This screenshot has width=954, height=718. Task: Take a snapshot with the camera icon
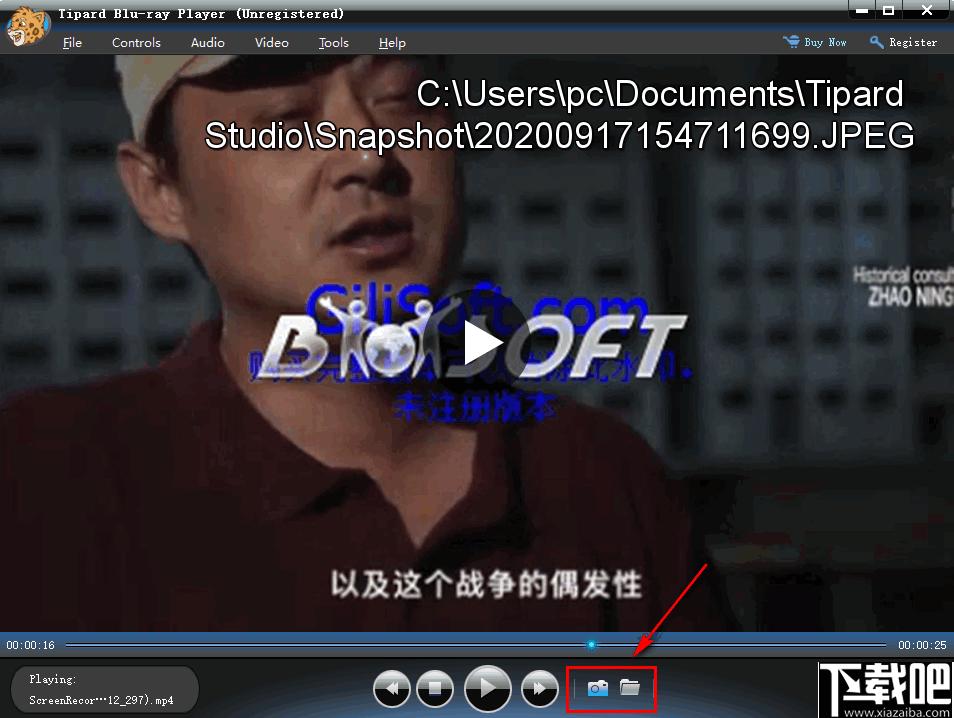(597, 688)
